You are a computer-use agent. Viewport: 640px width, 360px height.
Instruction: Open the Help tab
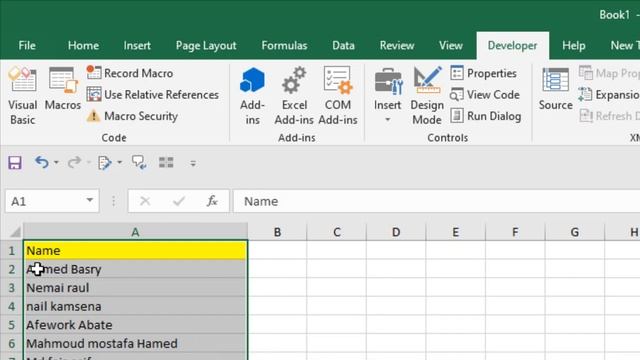(574, 45)
